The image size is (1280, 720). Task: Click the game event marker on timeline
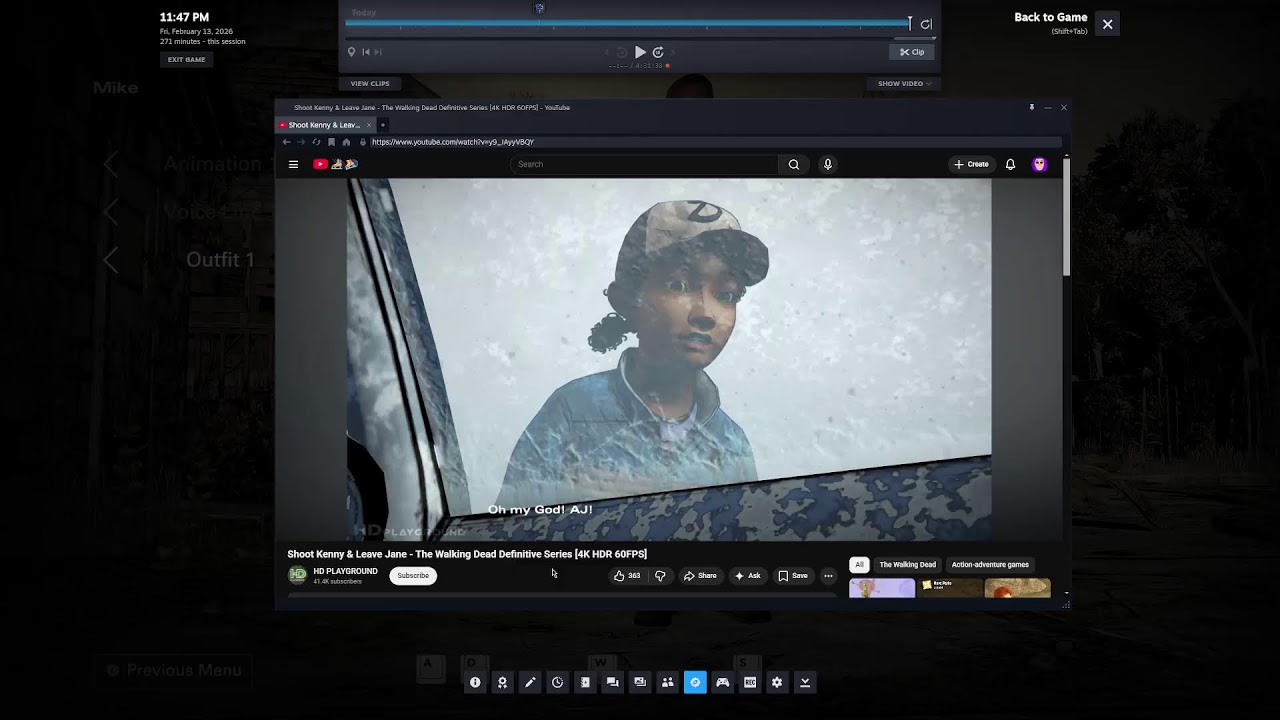coord(539,8)
